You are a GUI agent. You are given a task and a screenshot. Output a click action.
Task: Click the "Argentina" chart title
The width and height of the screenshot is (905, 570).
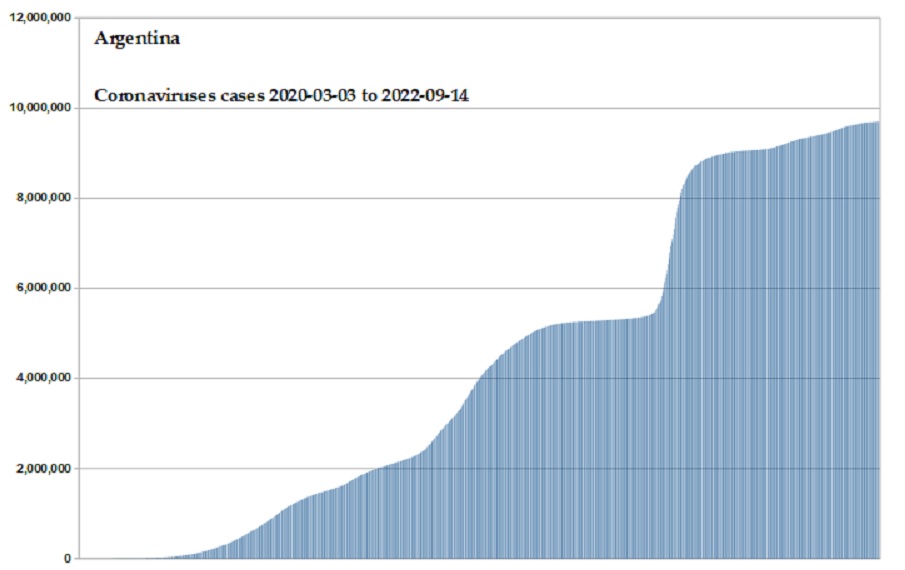coord(136,39)
